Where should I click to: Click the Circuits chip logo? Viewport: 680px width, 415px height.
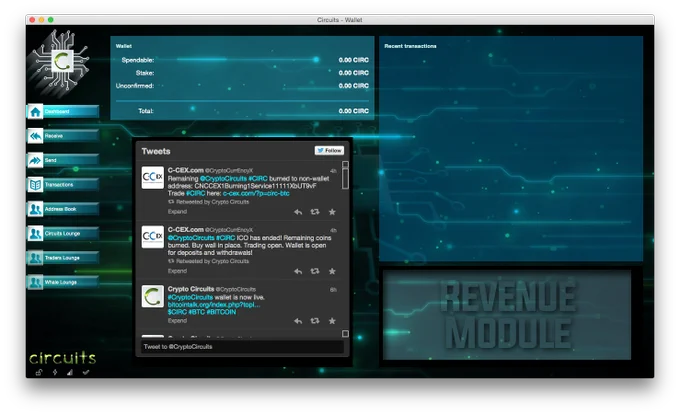[x=61, y=62]
